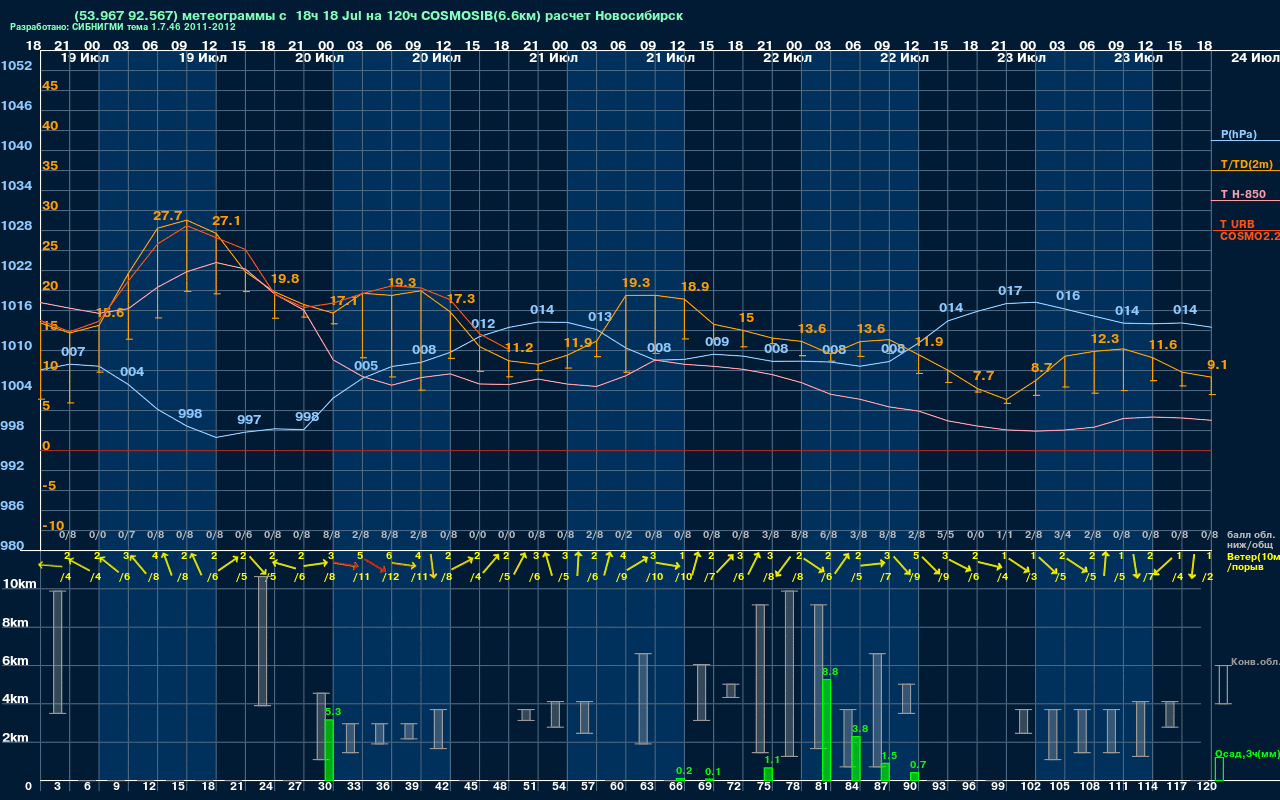Click the 016 pressure label

point(1068,295)
